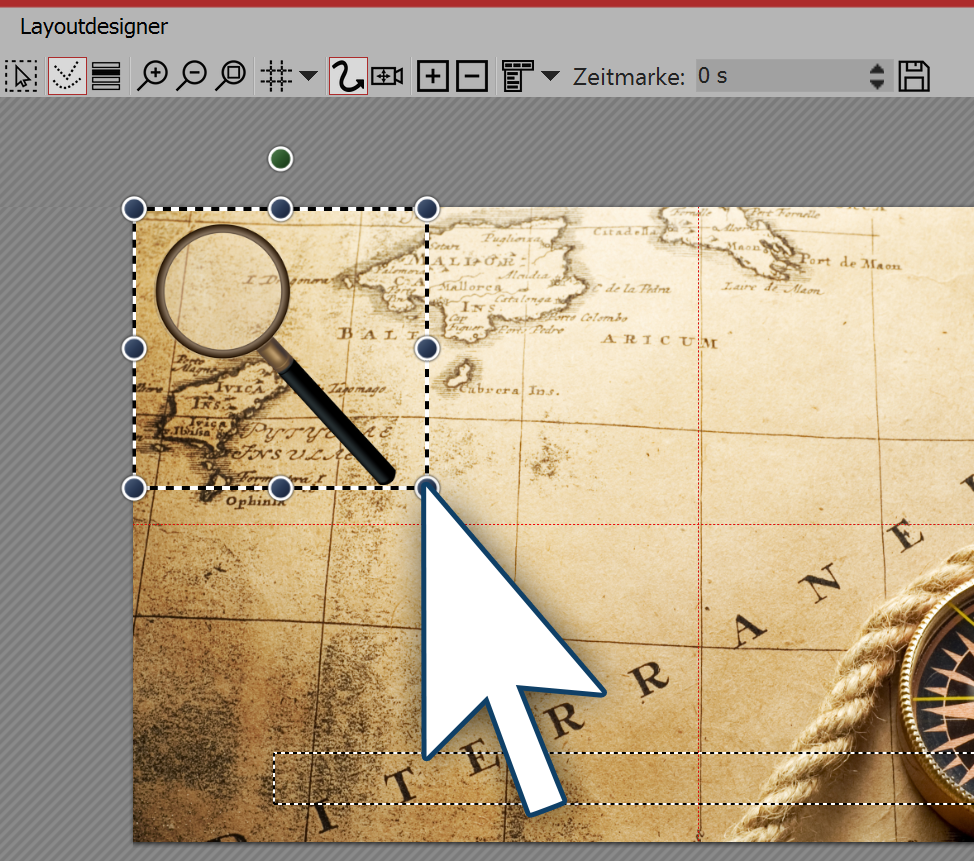
Task: Toggle the remove keyframe minus button
Action: pos(471,75)
